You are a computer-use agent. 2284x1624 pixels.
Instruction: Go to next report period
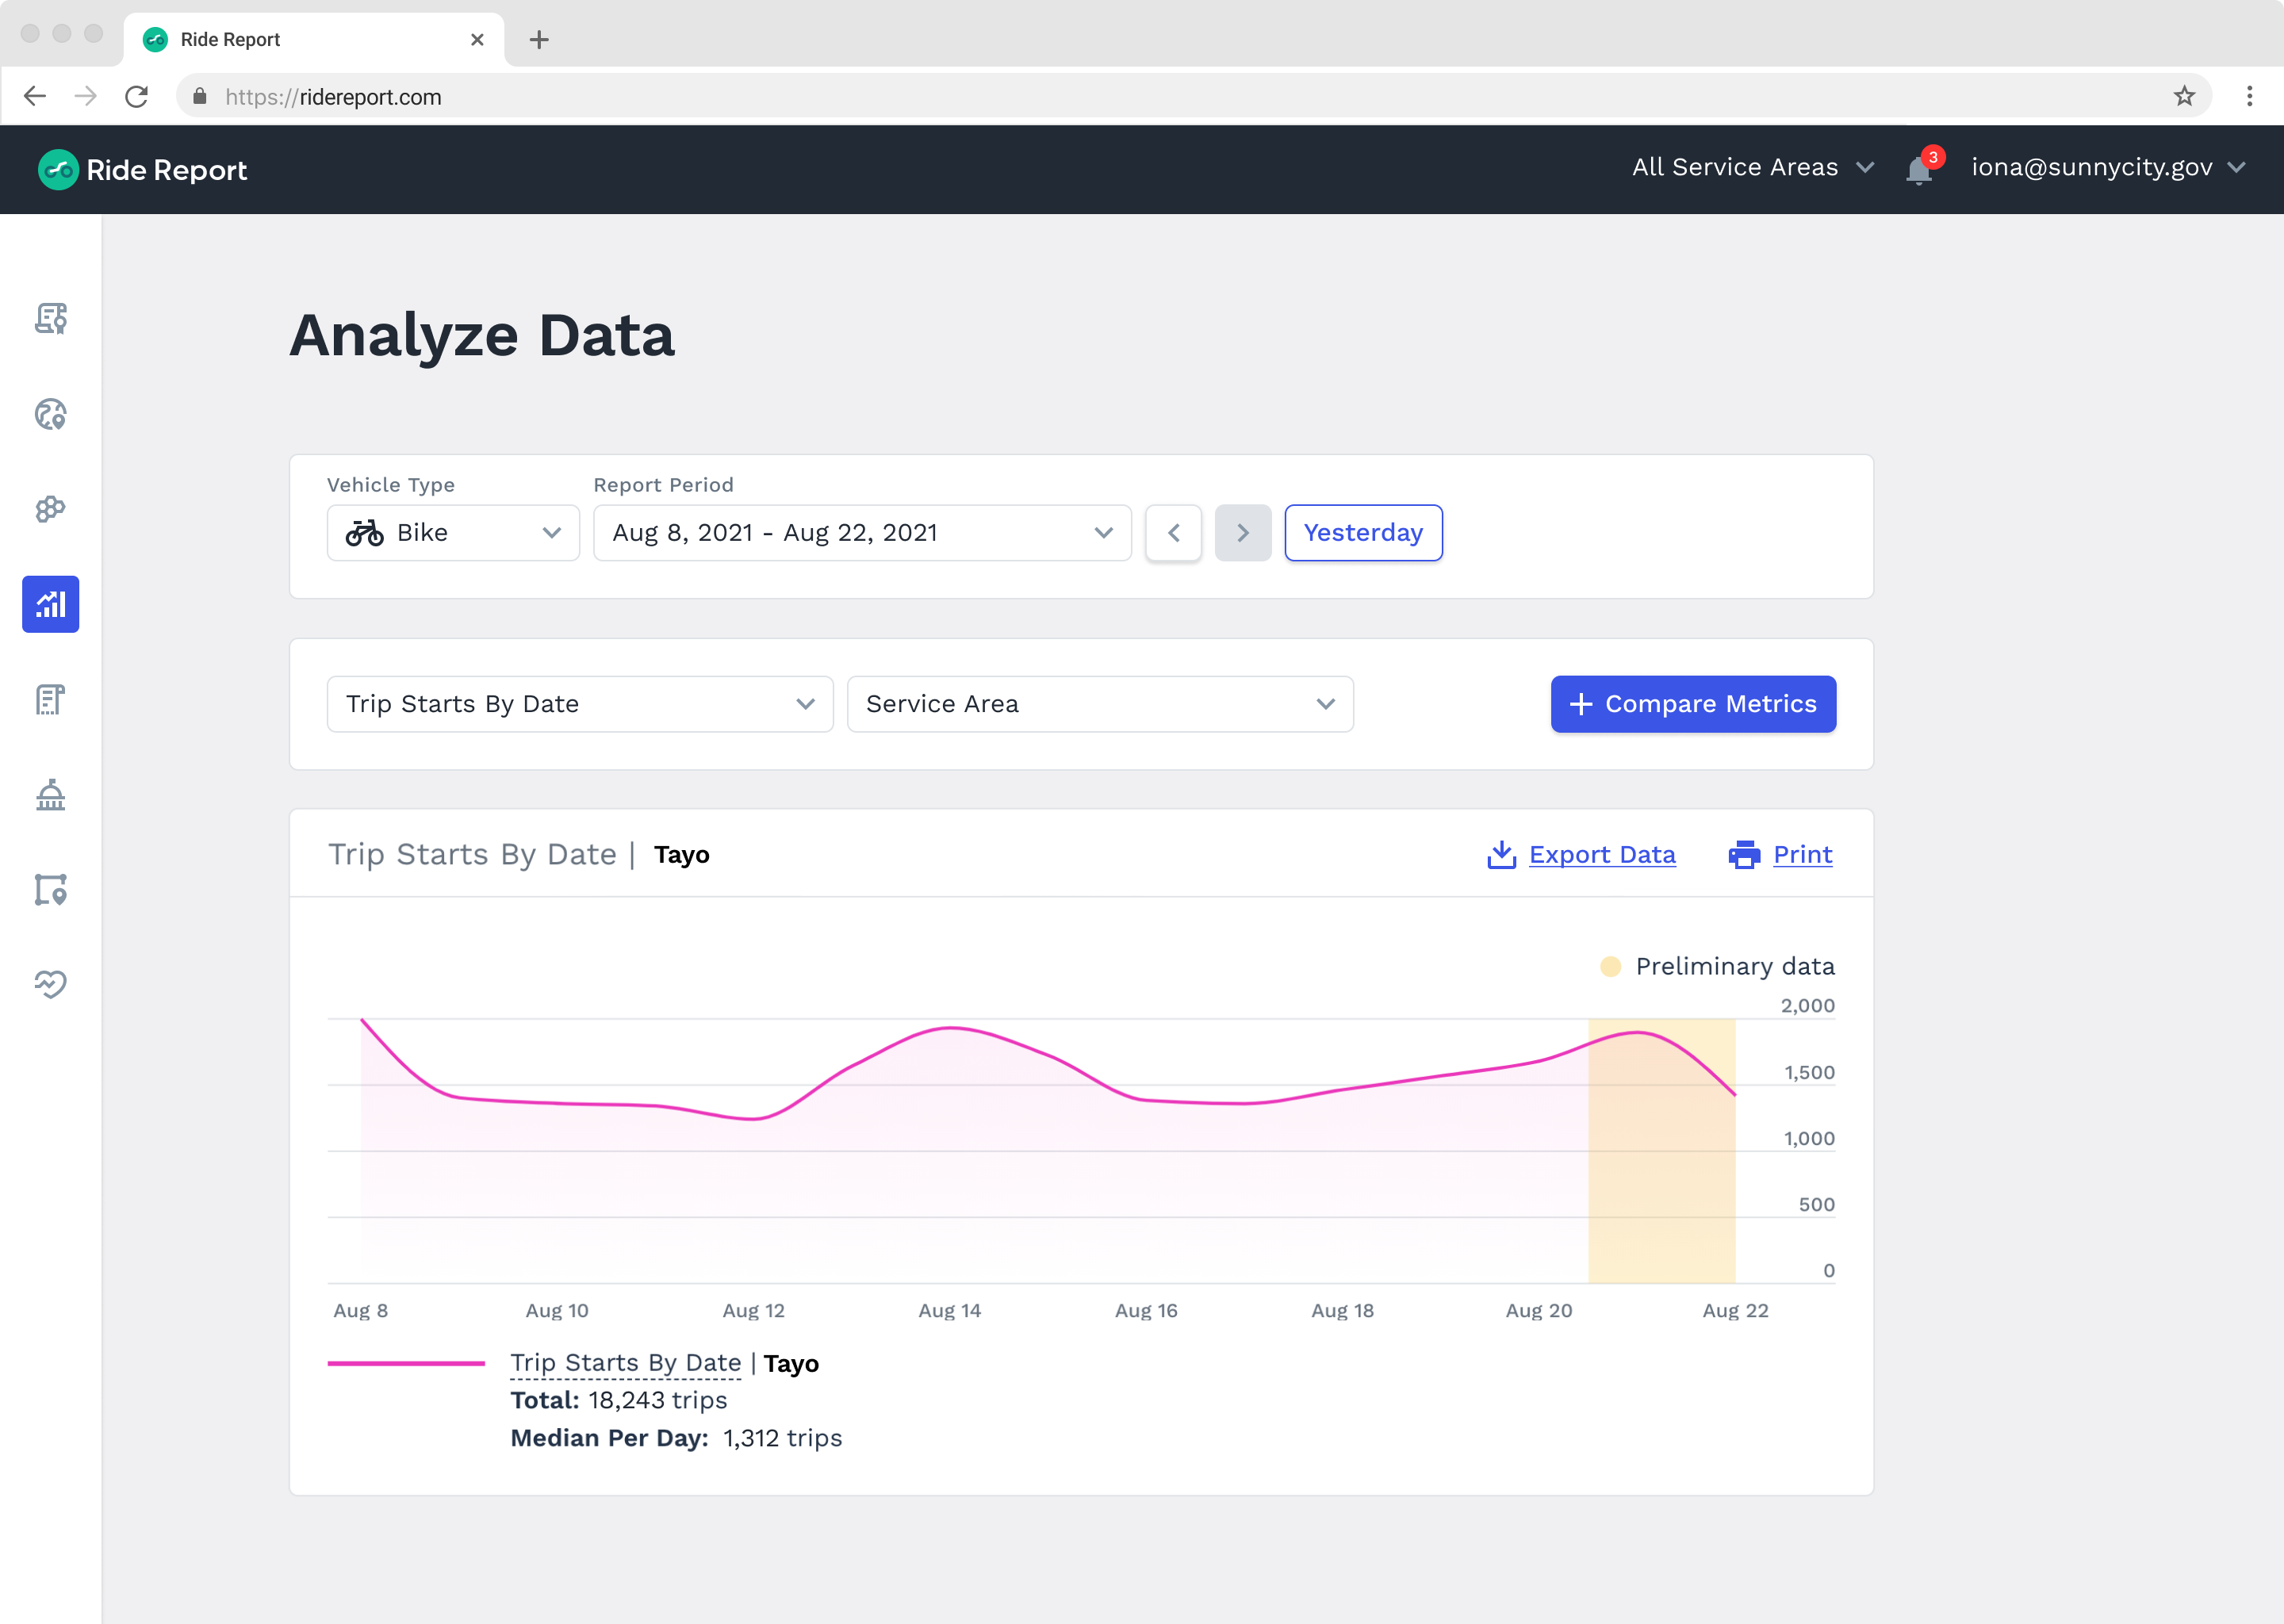tap(1243, 533)
